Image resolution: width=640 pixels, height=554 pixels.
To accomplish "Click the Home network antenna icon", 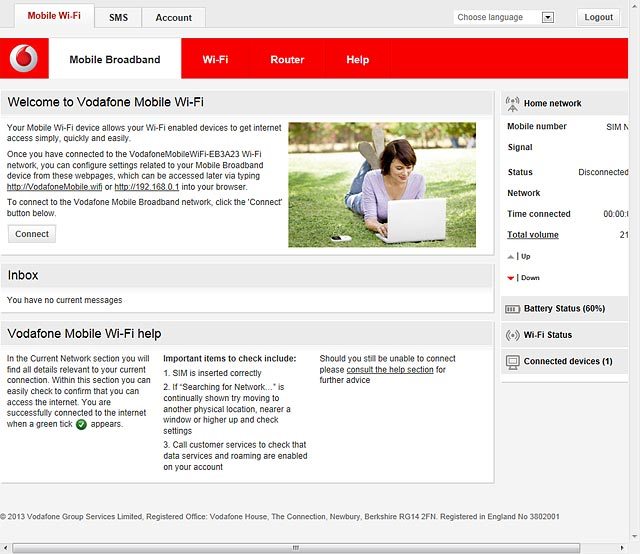I will point(512,104).
